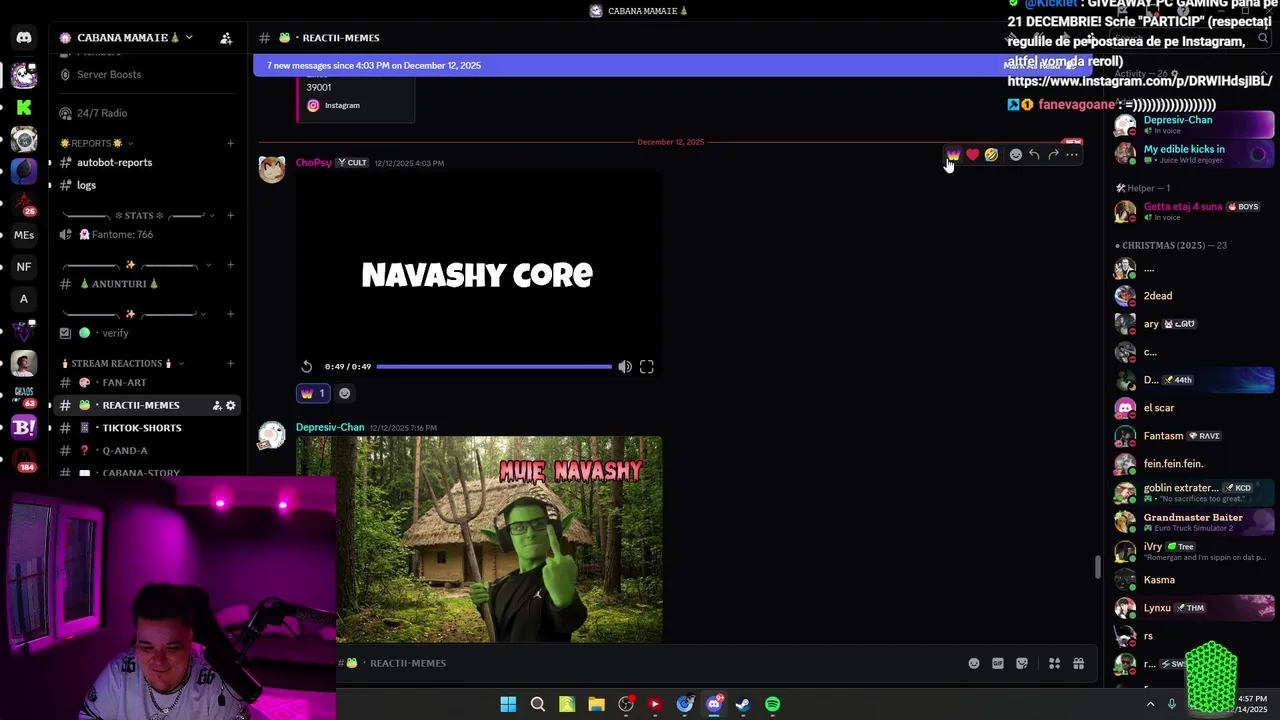
Task: Open the purple B! server icon
Action: [x=24, y=427]
